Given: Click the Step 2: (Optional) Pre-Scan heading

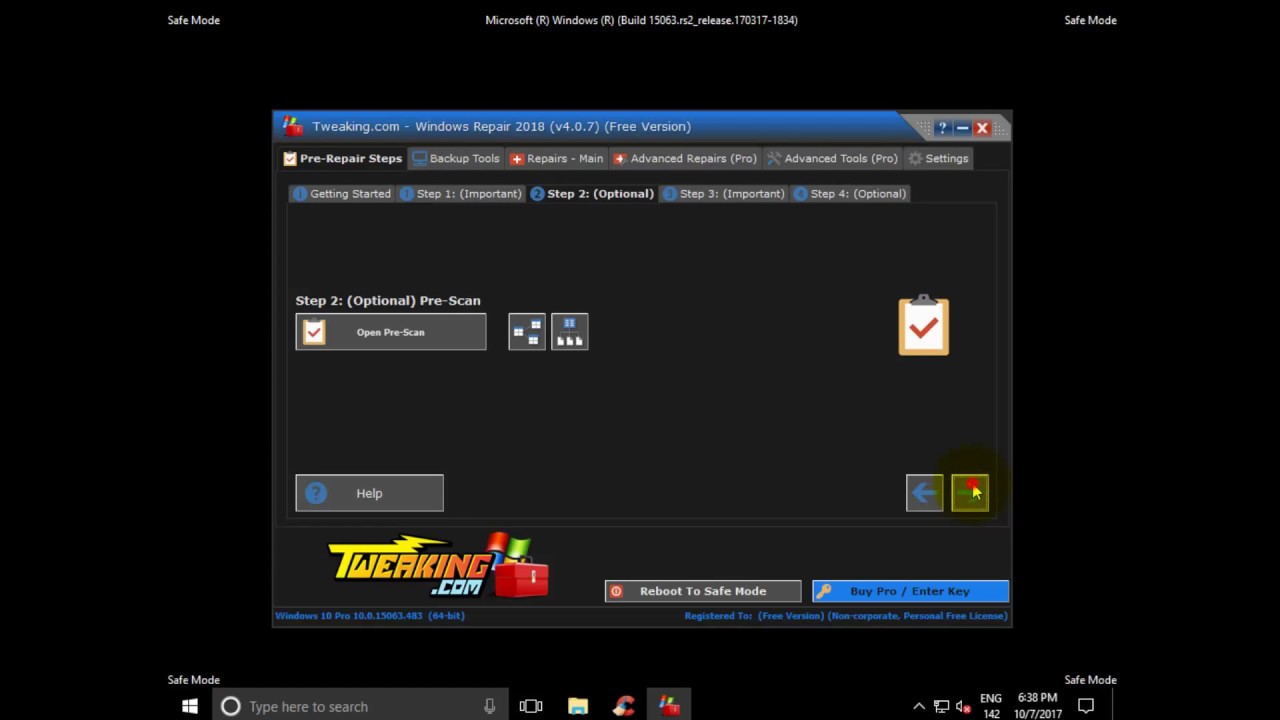Looking at the screenshot, I should 388,300.
